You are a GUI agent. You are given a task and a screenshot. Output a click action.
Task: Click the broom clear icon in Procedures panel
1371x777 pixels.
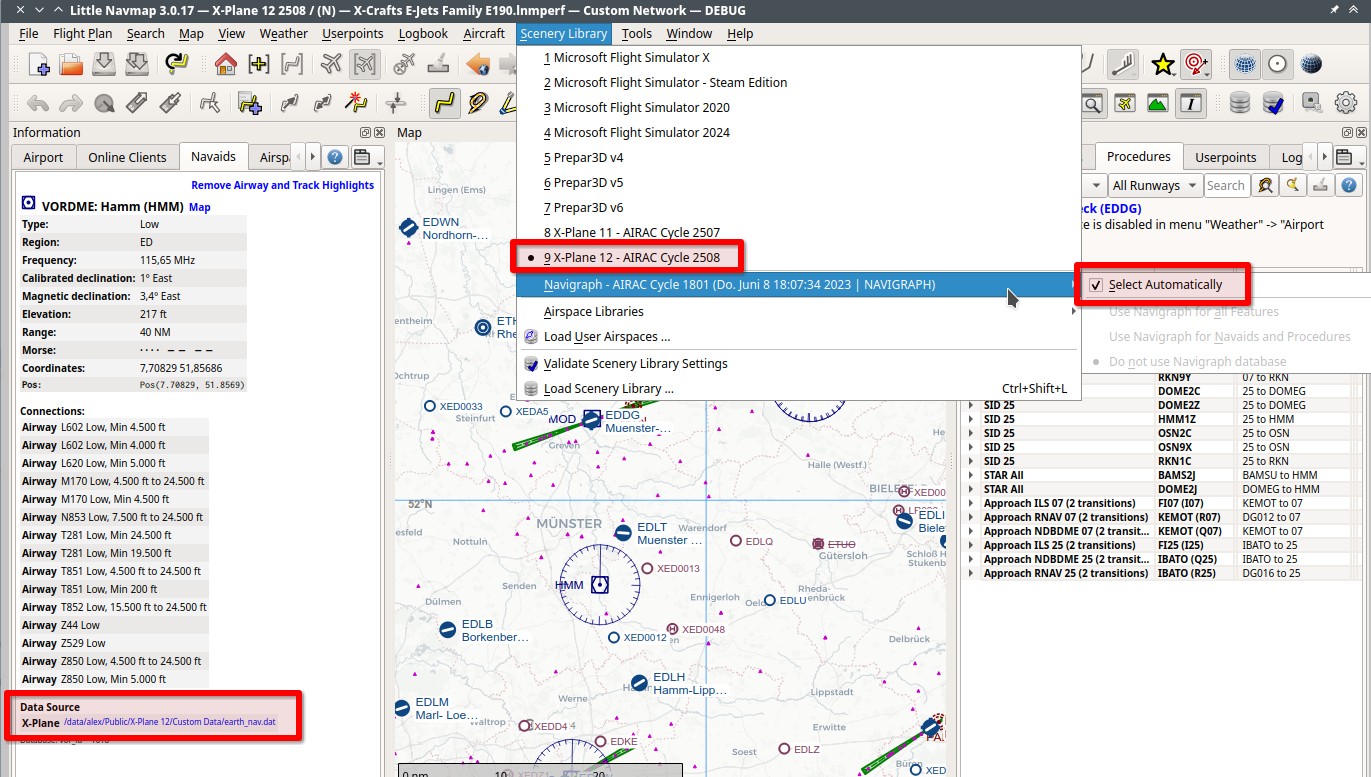click(x=1321, y=185)
